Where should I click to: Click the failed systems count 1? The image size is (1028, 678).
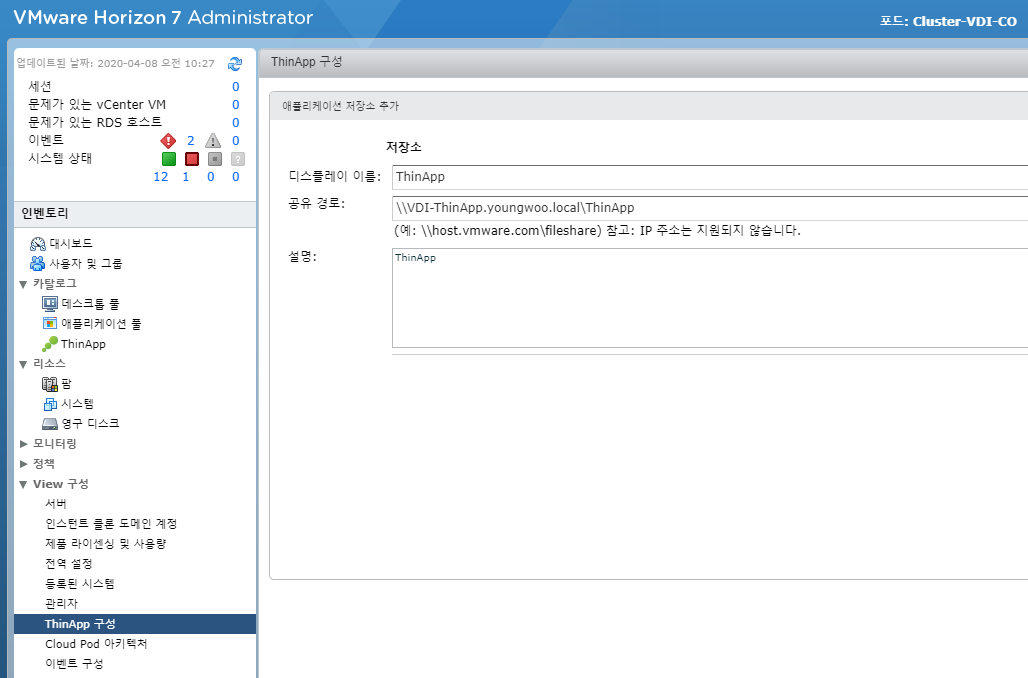186,176
